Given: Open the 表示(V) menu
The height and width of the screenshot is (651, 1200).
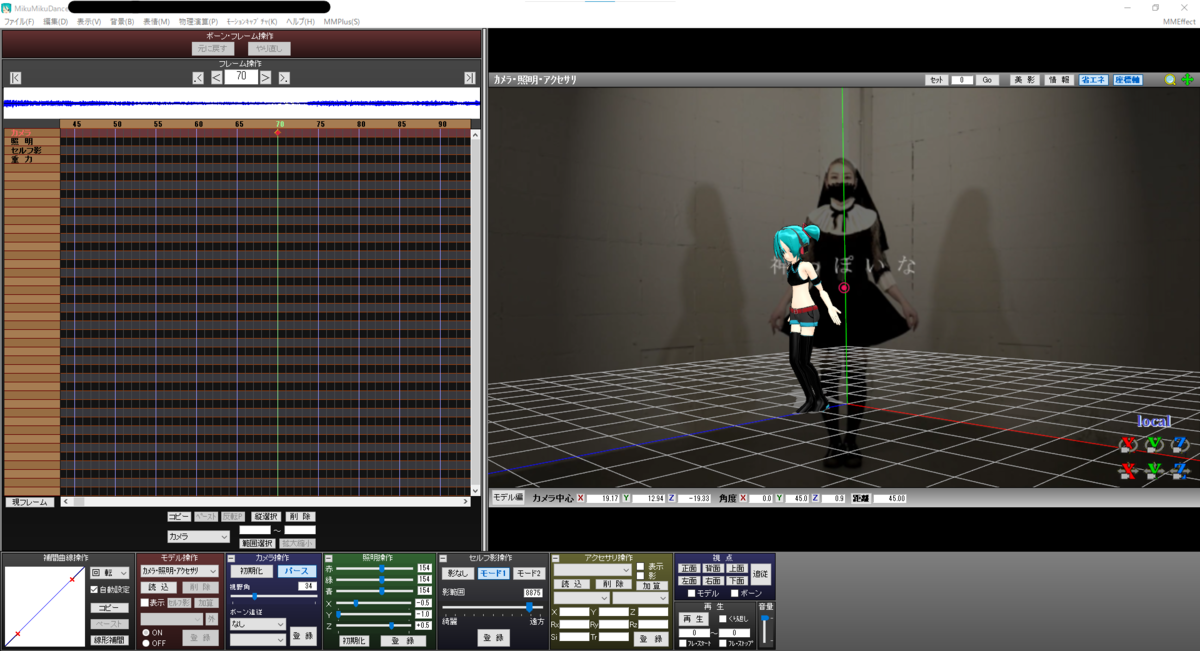Looking at the screenshot, I should click(89, 21).
